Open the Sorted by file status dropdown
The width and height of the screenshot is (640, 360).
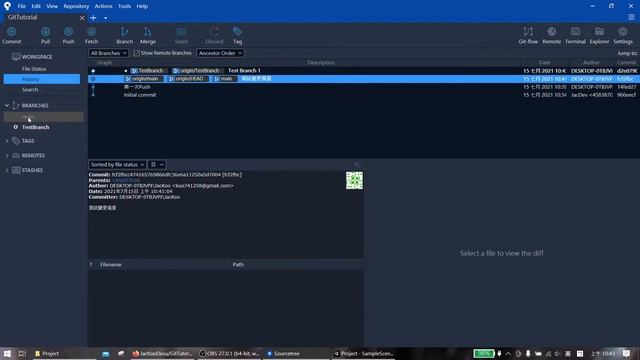click(117, 164)
